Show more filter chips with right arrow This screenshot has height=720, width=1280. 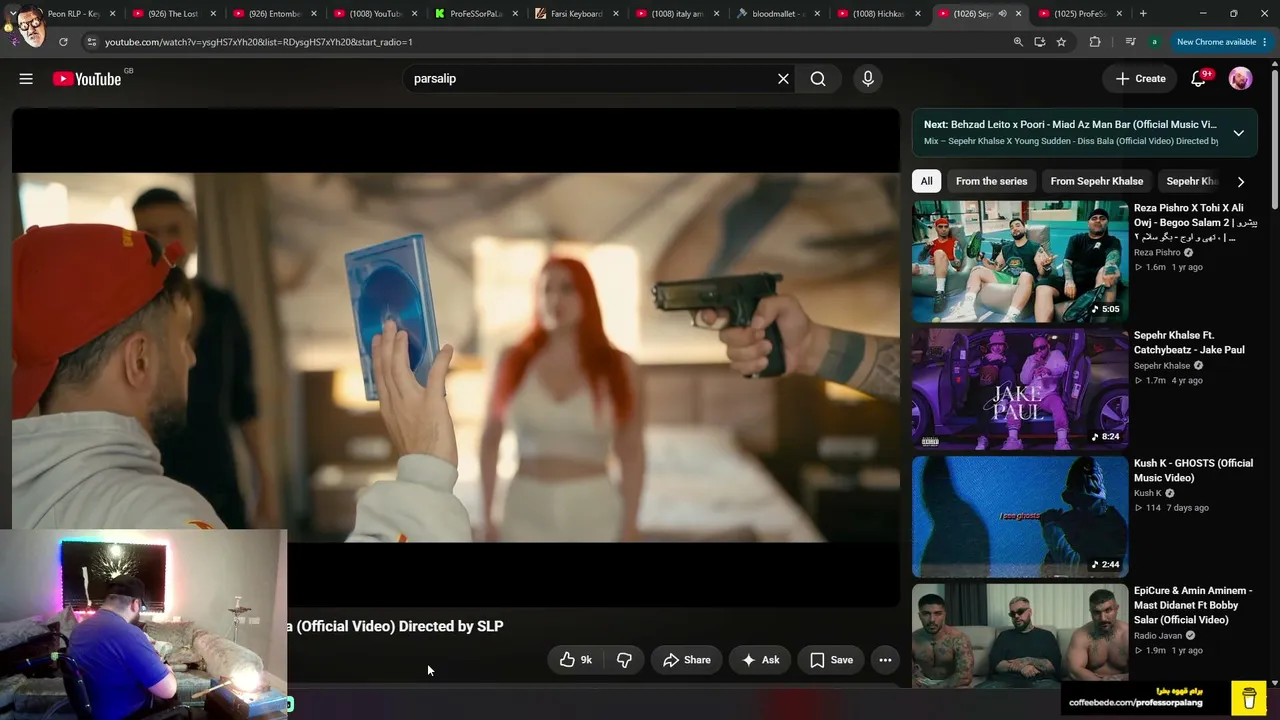click(1240, 182)
